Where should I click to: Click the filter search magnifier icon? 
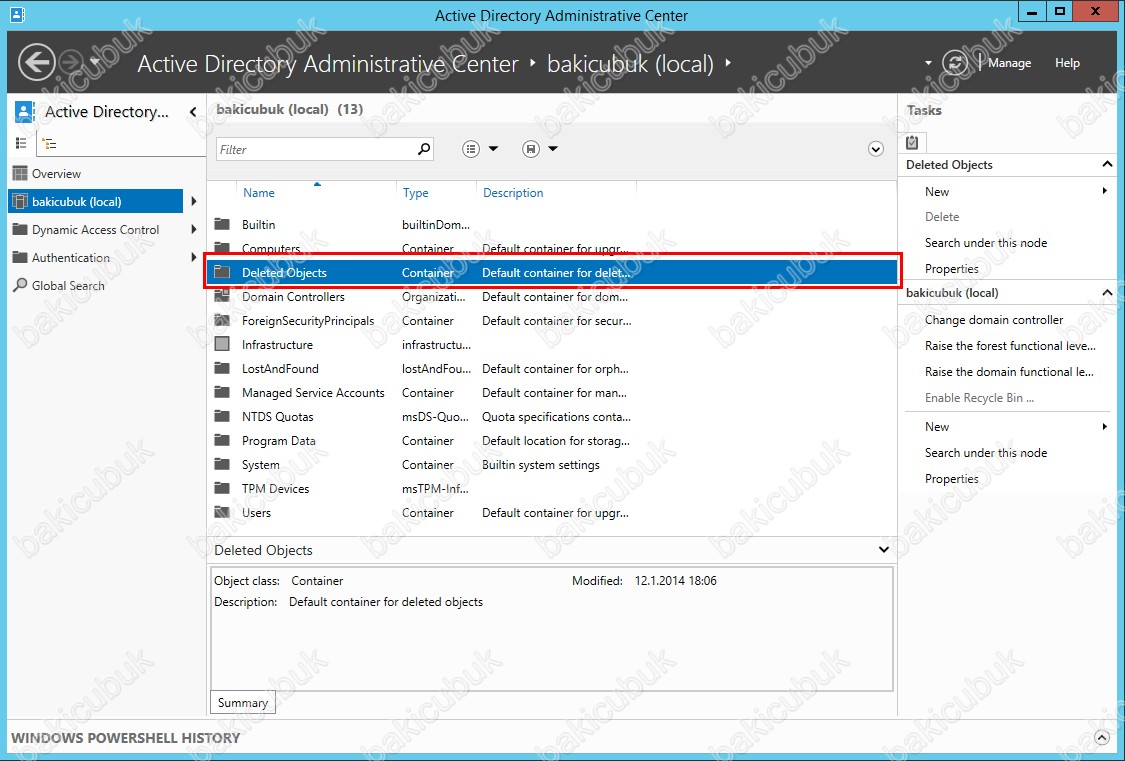[424, 149]
